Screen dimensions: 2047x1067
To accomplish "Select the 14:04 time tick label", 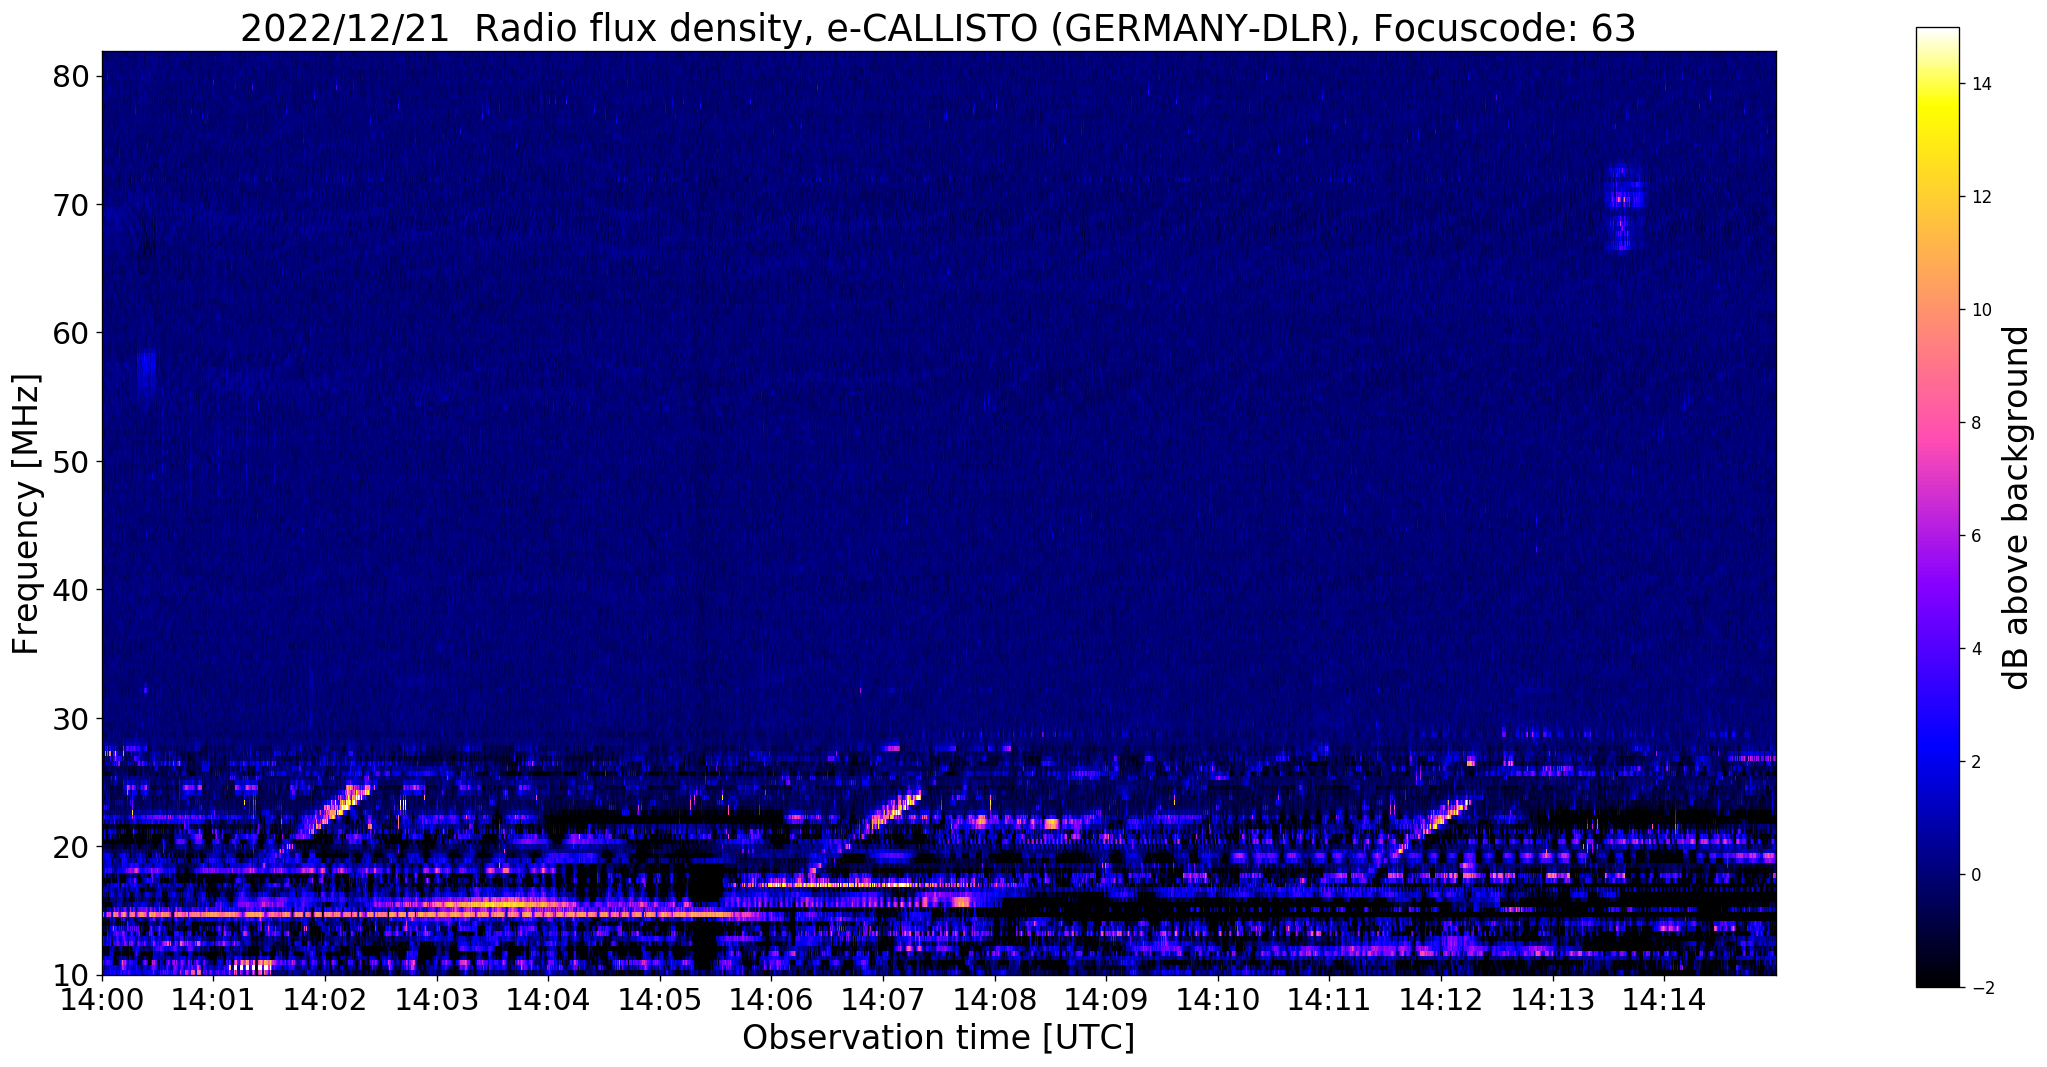I will click(548, 1000).
